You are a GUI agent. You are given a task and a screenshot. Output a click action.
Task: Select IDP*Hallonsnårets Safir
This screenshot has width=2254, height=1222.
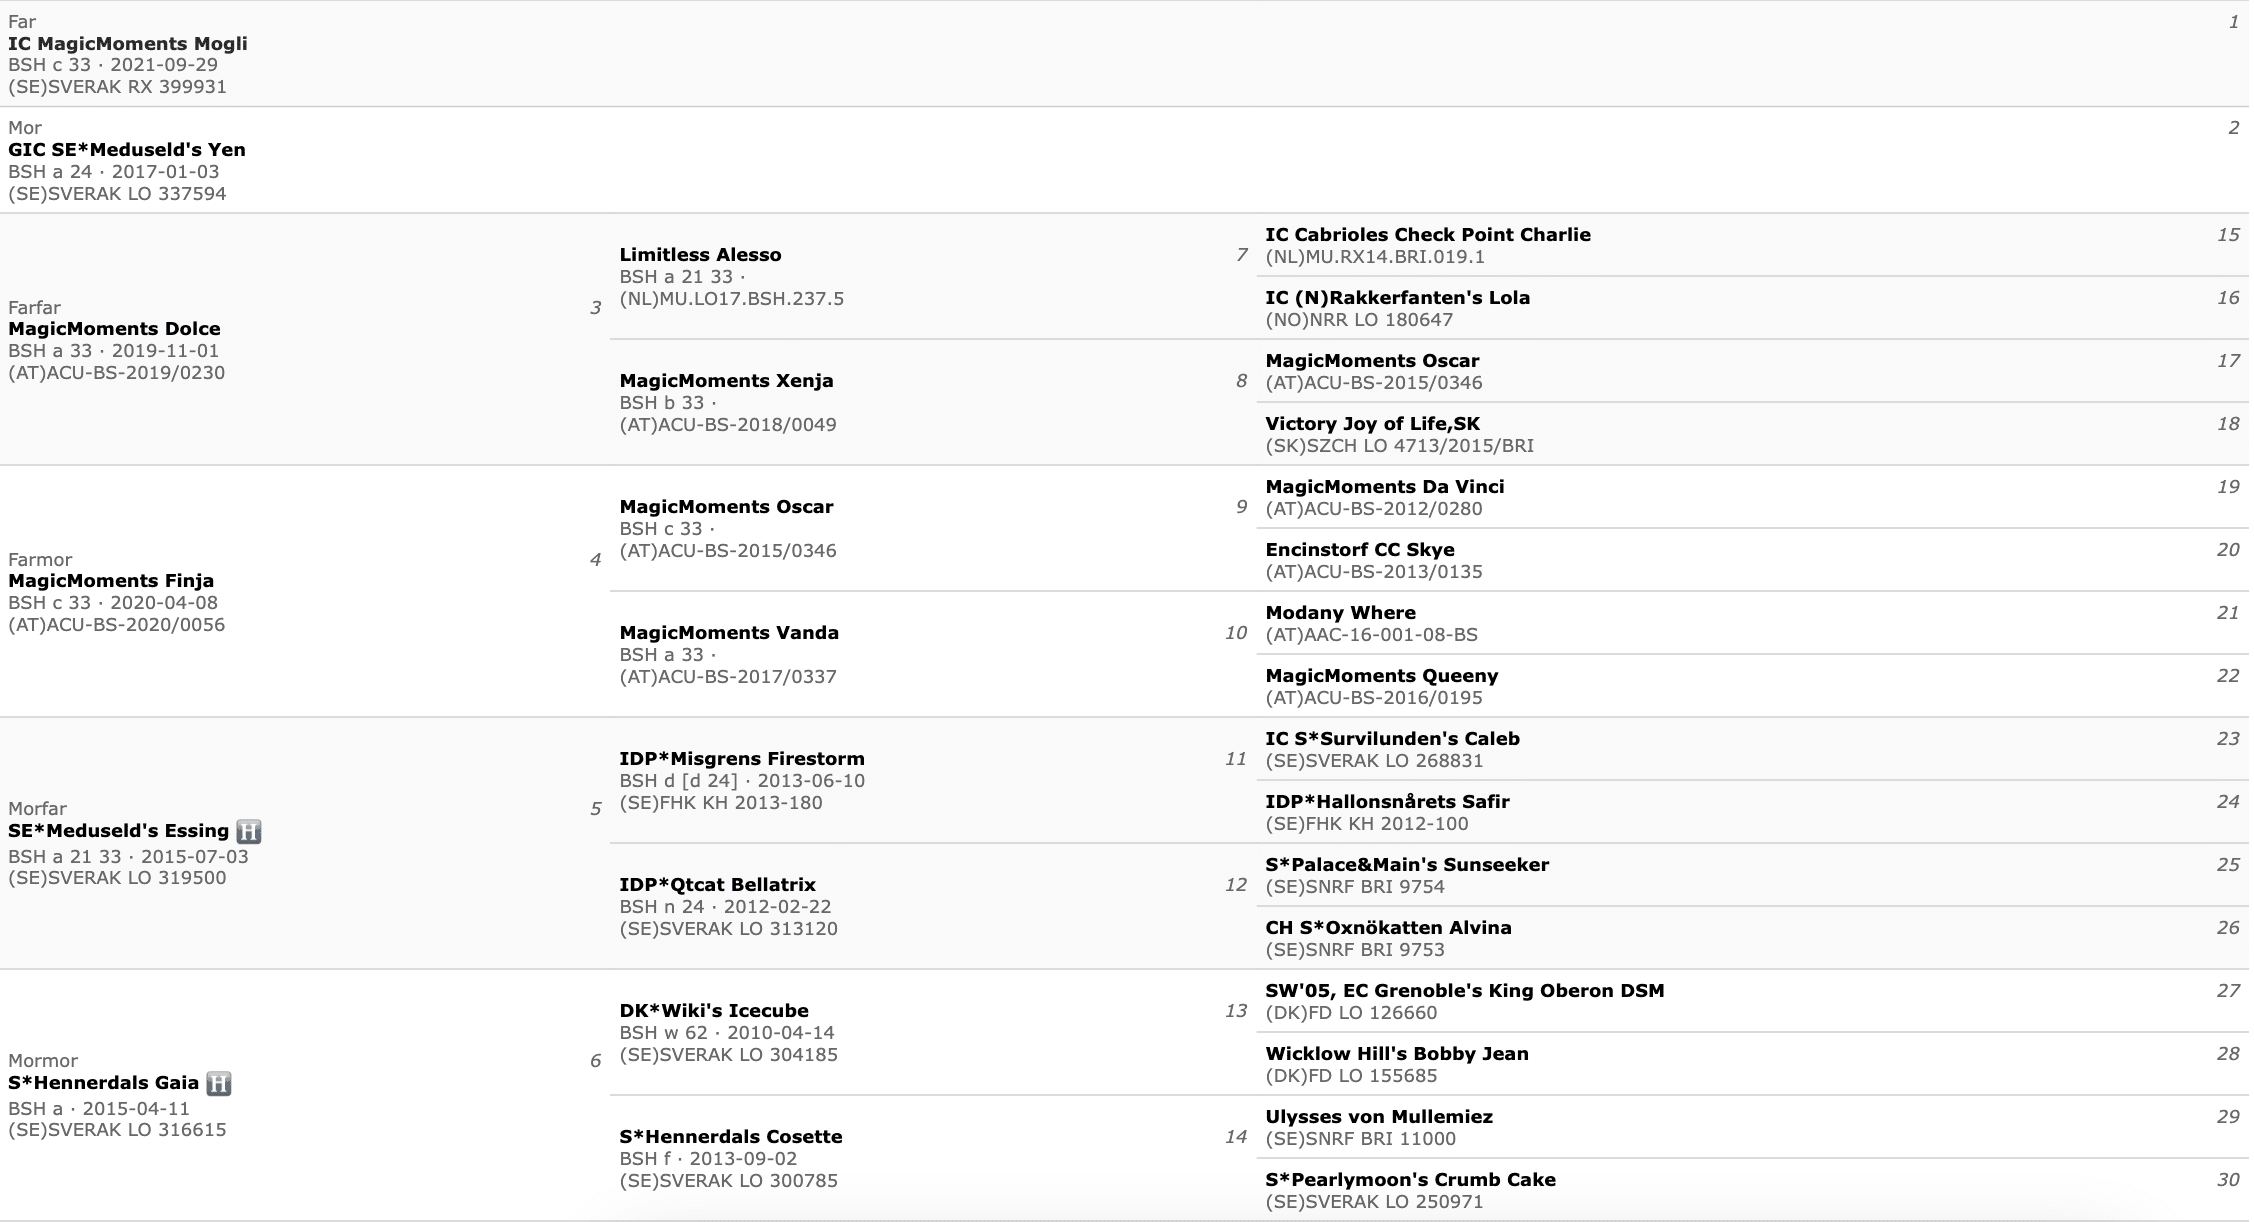(1387, 802)
